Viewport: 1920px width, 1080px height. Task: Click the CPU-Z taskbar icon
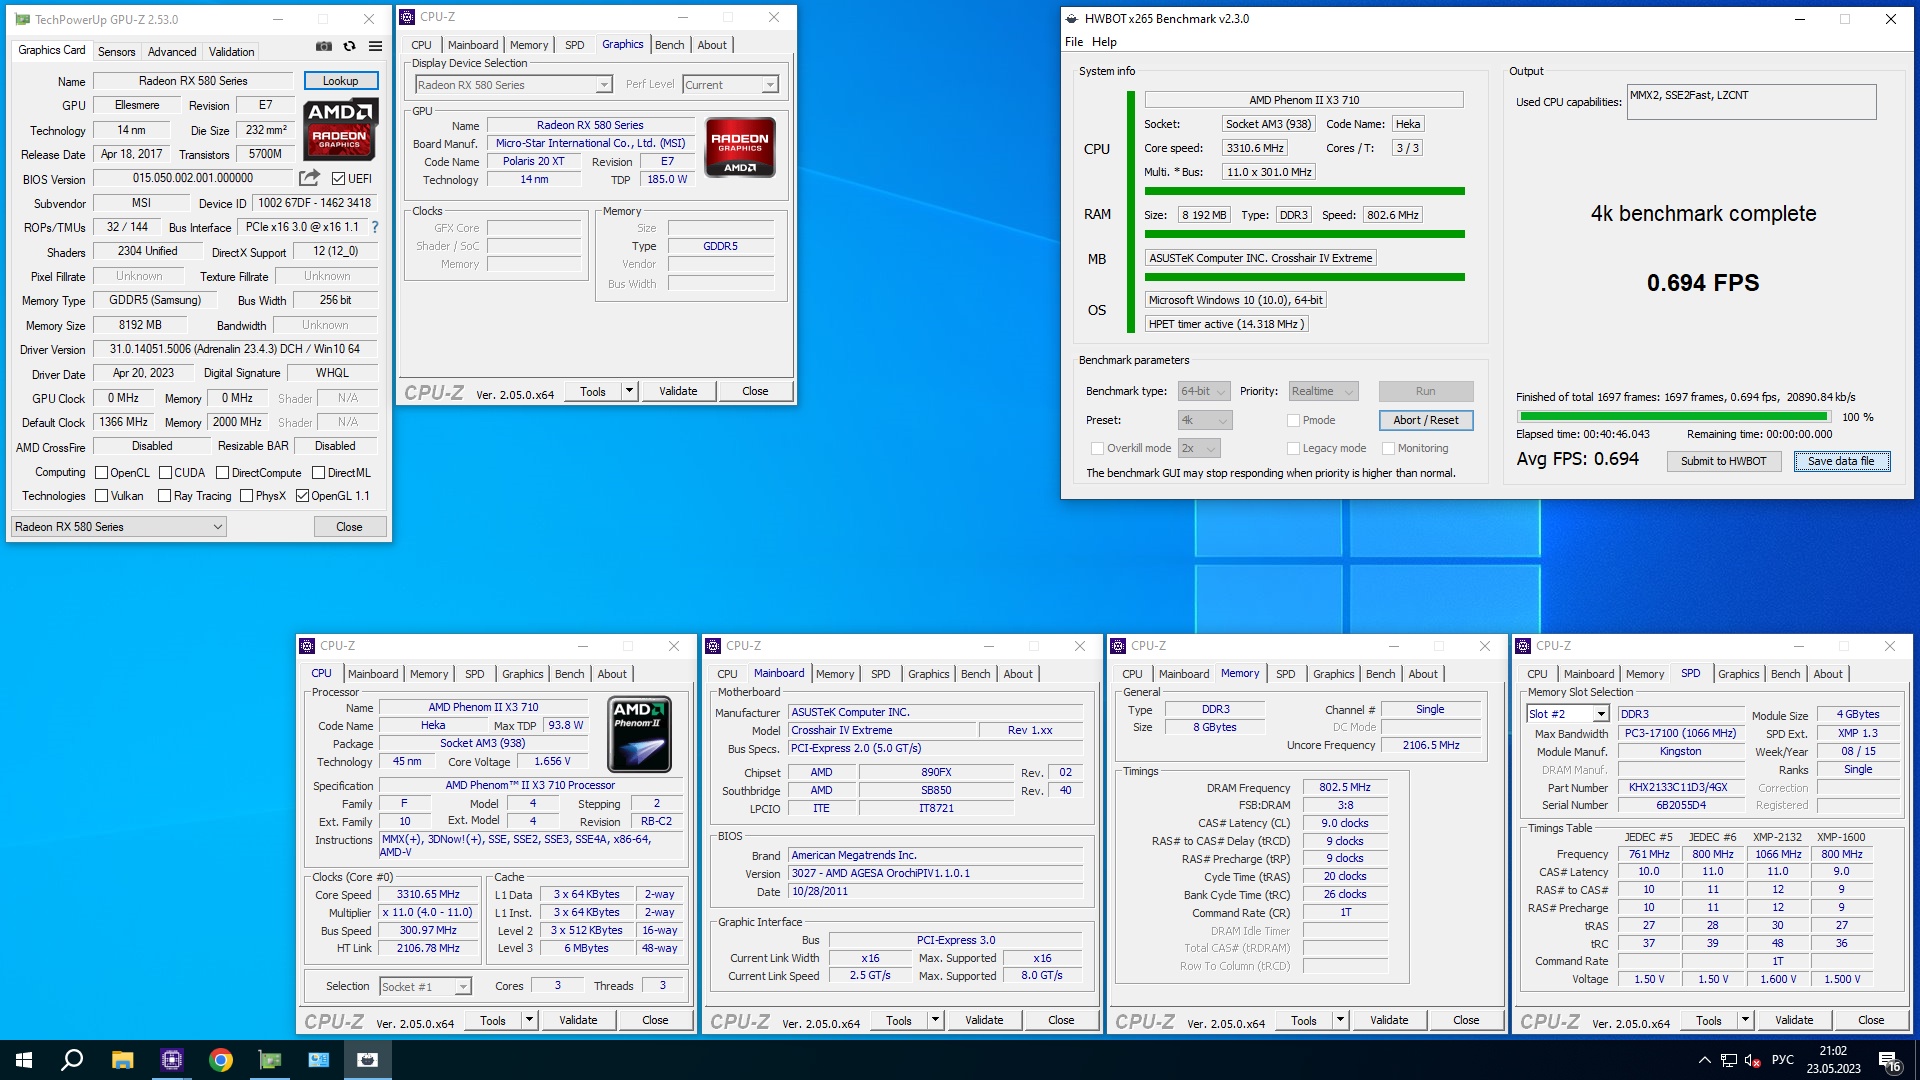[x=171, y=1060]
